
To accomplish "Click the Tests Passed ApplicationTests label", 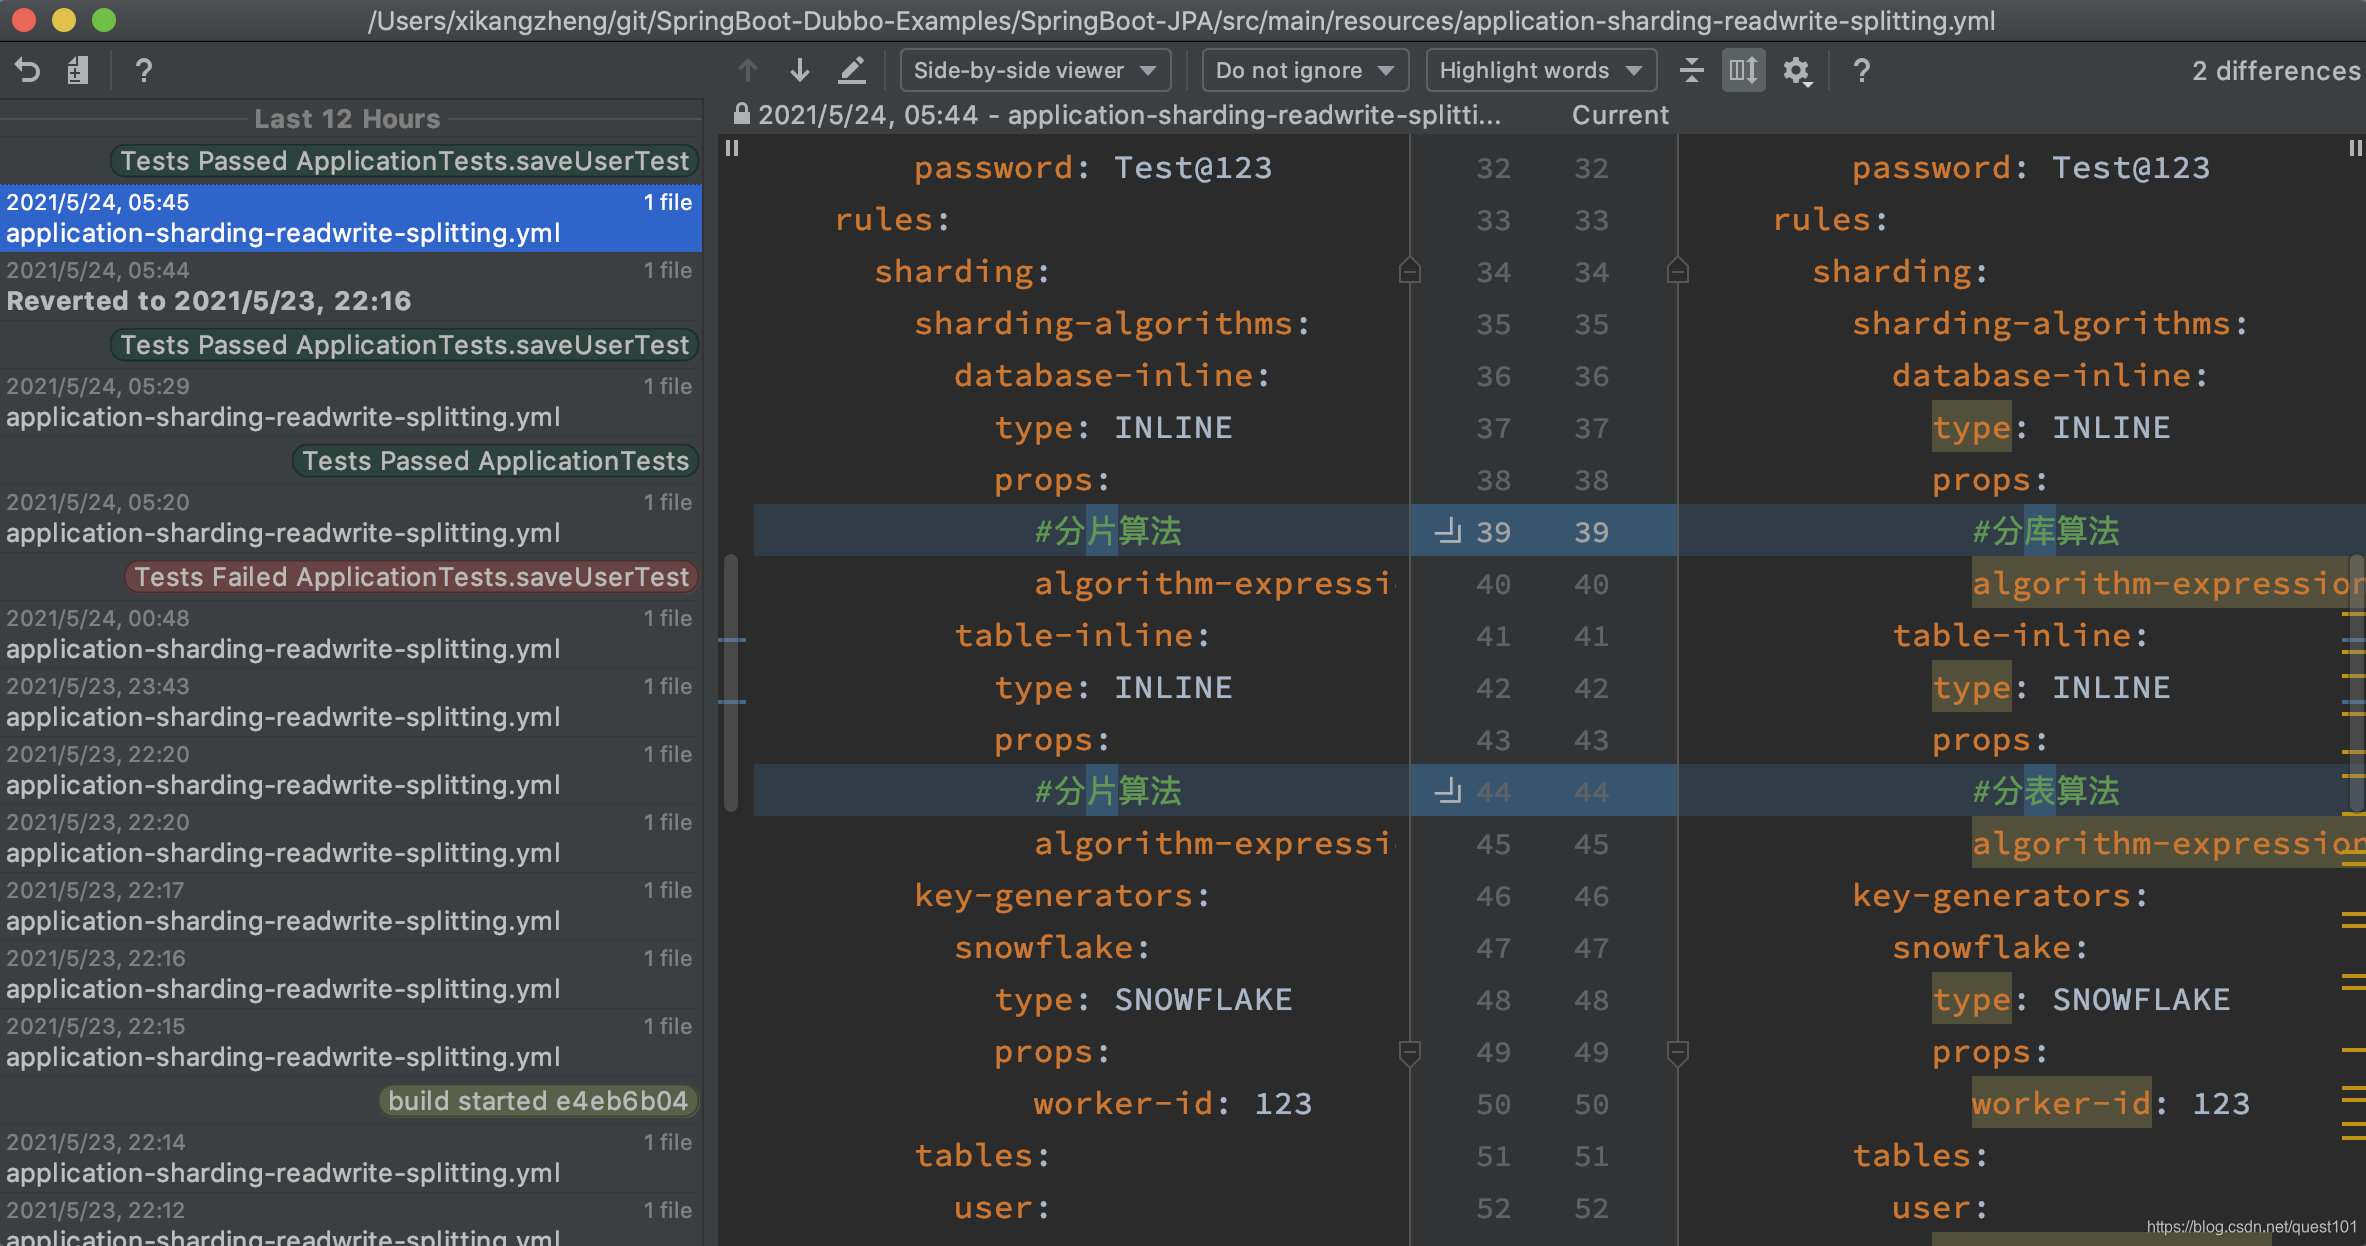I will coord(495,461).
